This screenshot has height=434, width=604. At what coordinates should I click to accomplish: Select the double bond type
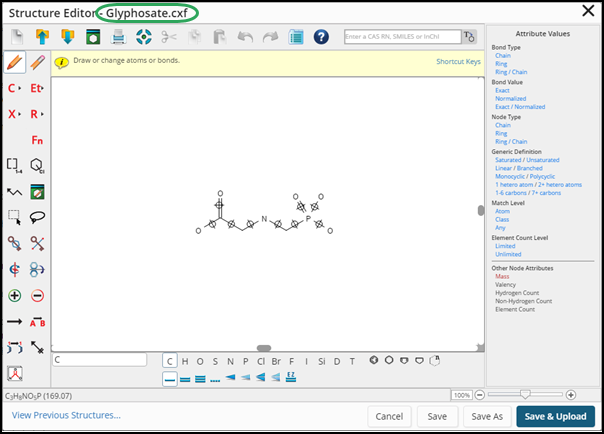(185, 379)
